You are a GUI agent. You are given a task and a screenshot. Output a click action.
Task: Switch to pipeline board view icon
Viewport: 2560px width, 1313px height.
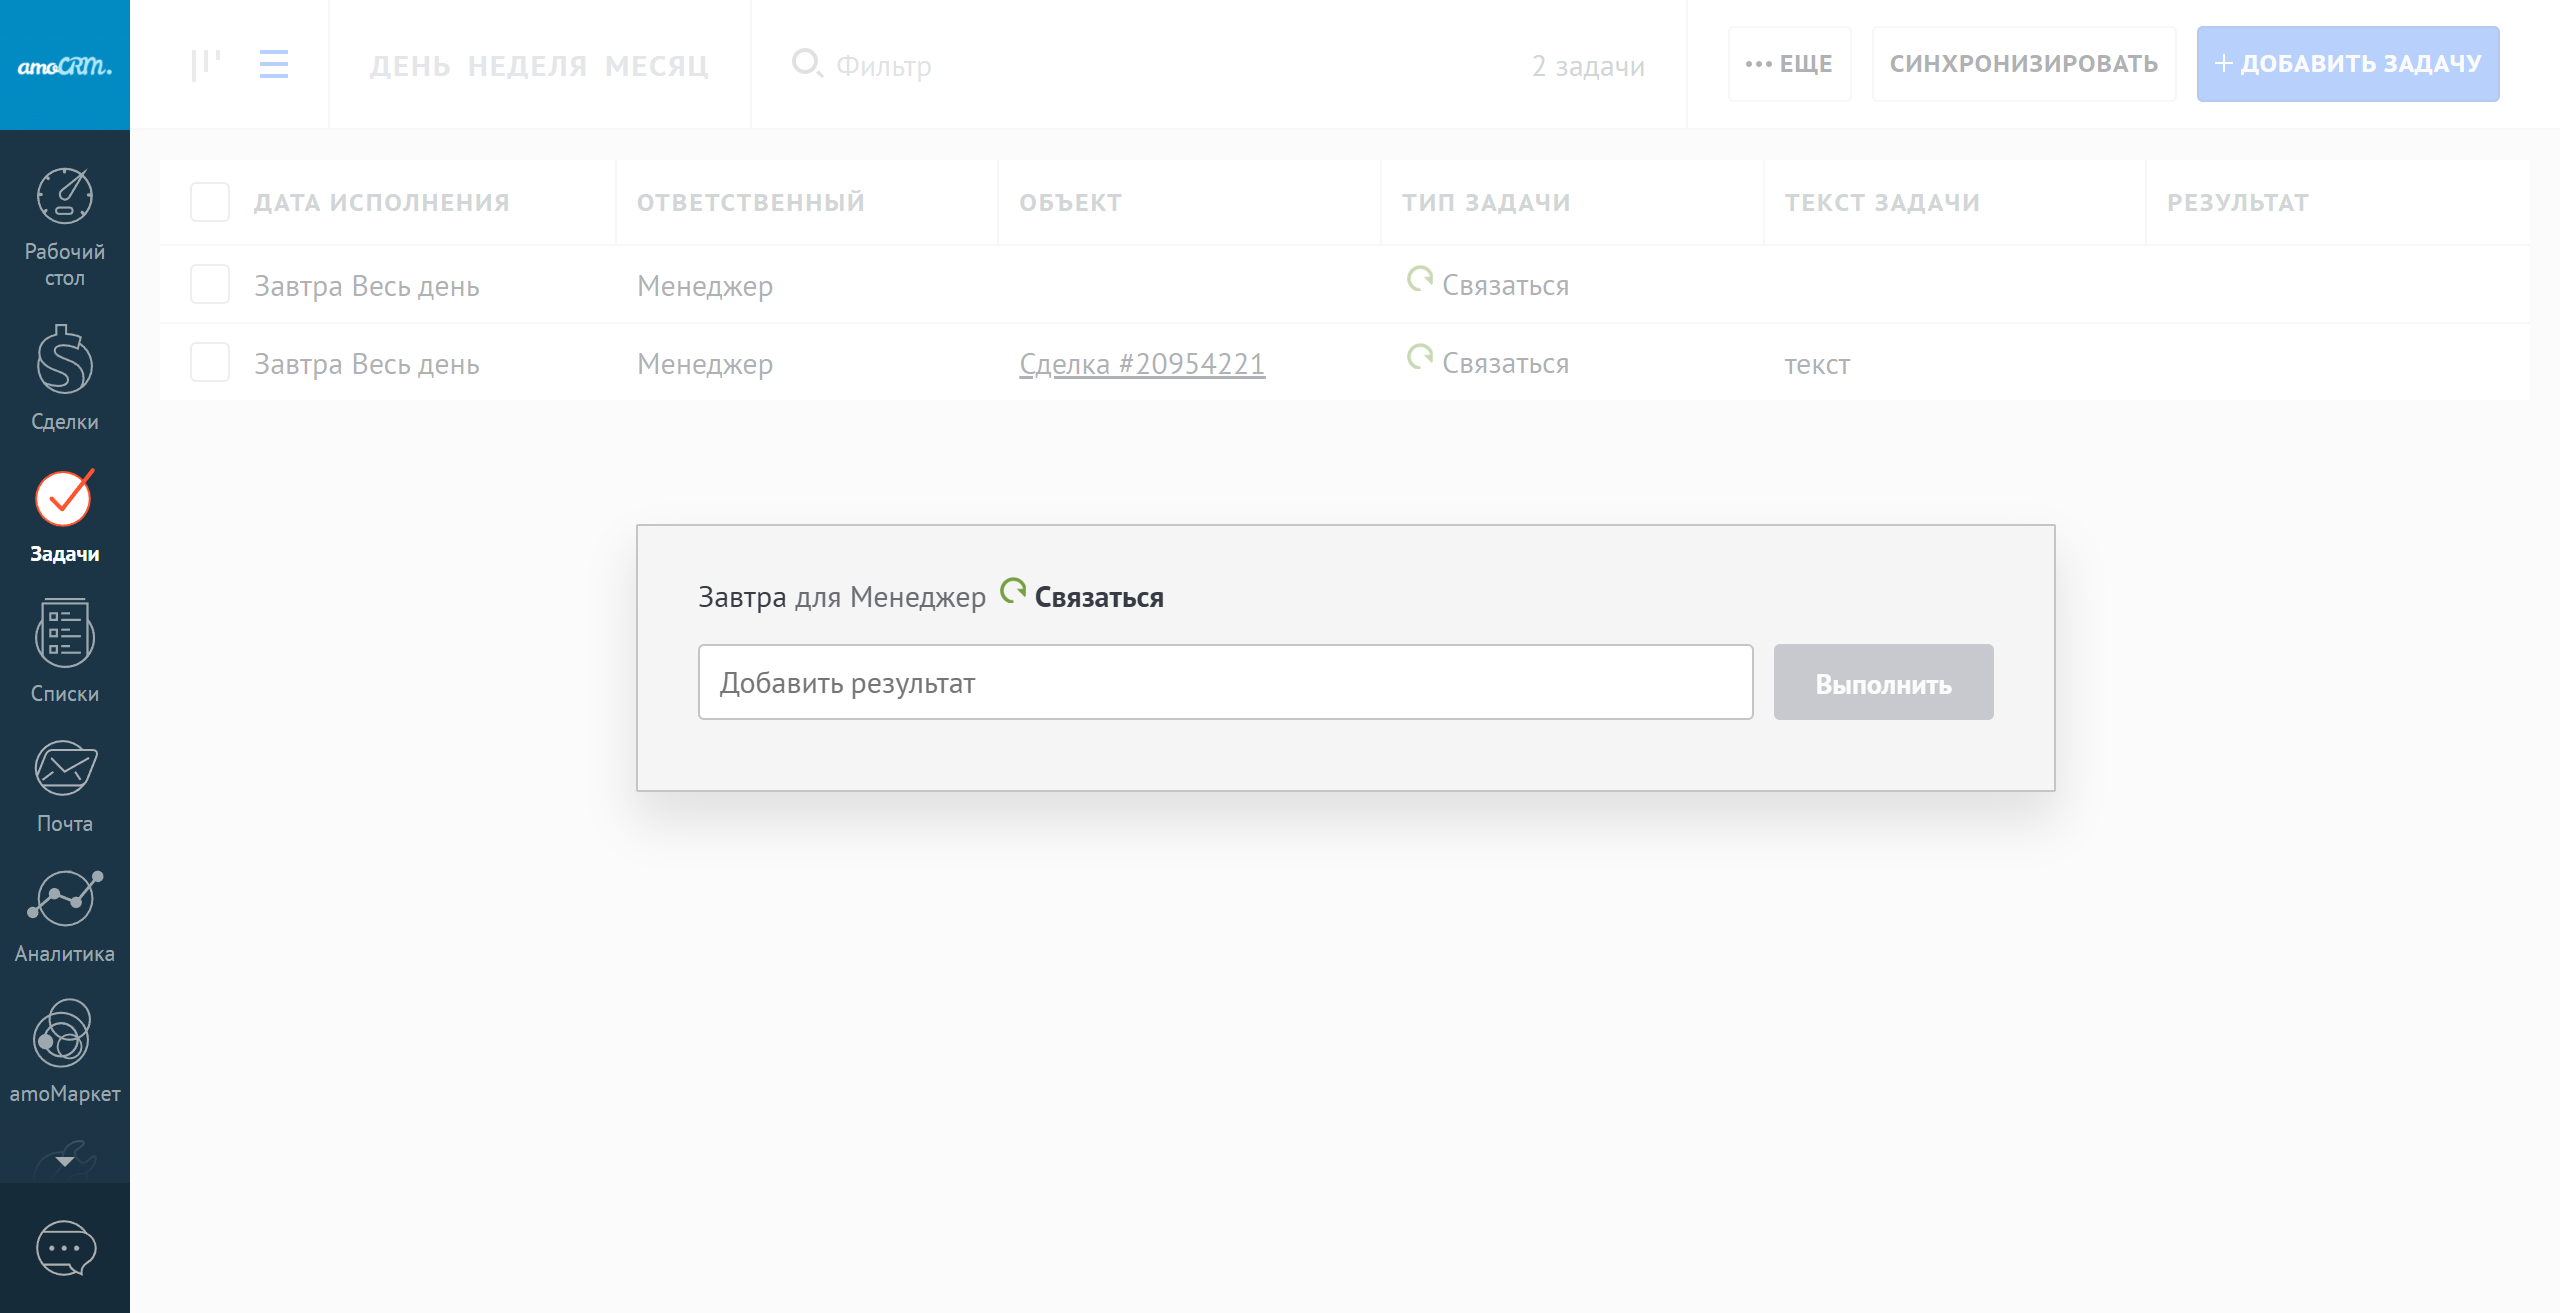206,65
